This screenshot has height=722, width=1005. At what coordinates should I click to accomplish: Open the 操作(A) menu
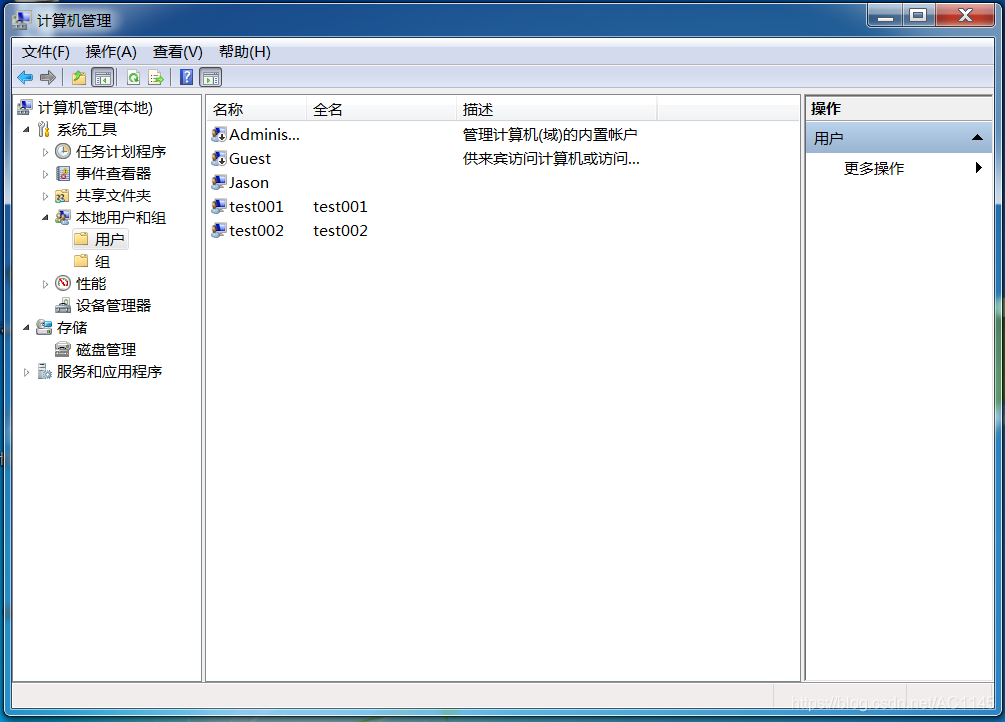(x=111, y=52)
